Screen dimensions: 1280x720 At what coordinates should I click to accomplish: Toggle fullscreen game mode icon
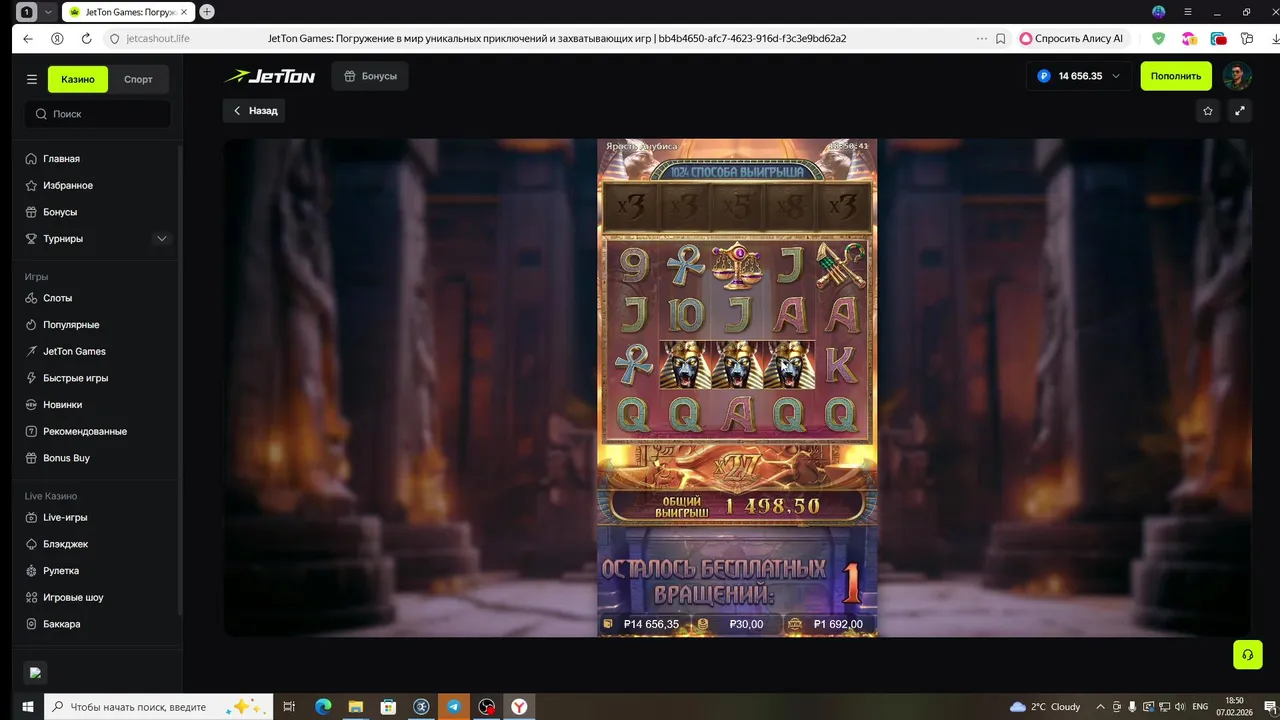pyautogui.click(x=1240, y=111)
